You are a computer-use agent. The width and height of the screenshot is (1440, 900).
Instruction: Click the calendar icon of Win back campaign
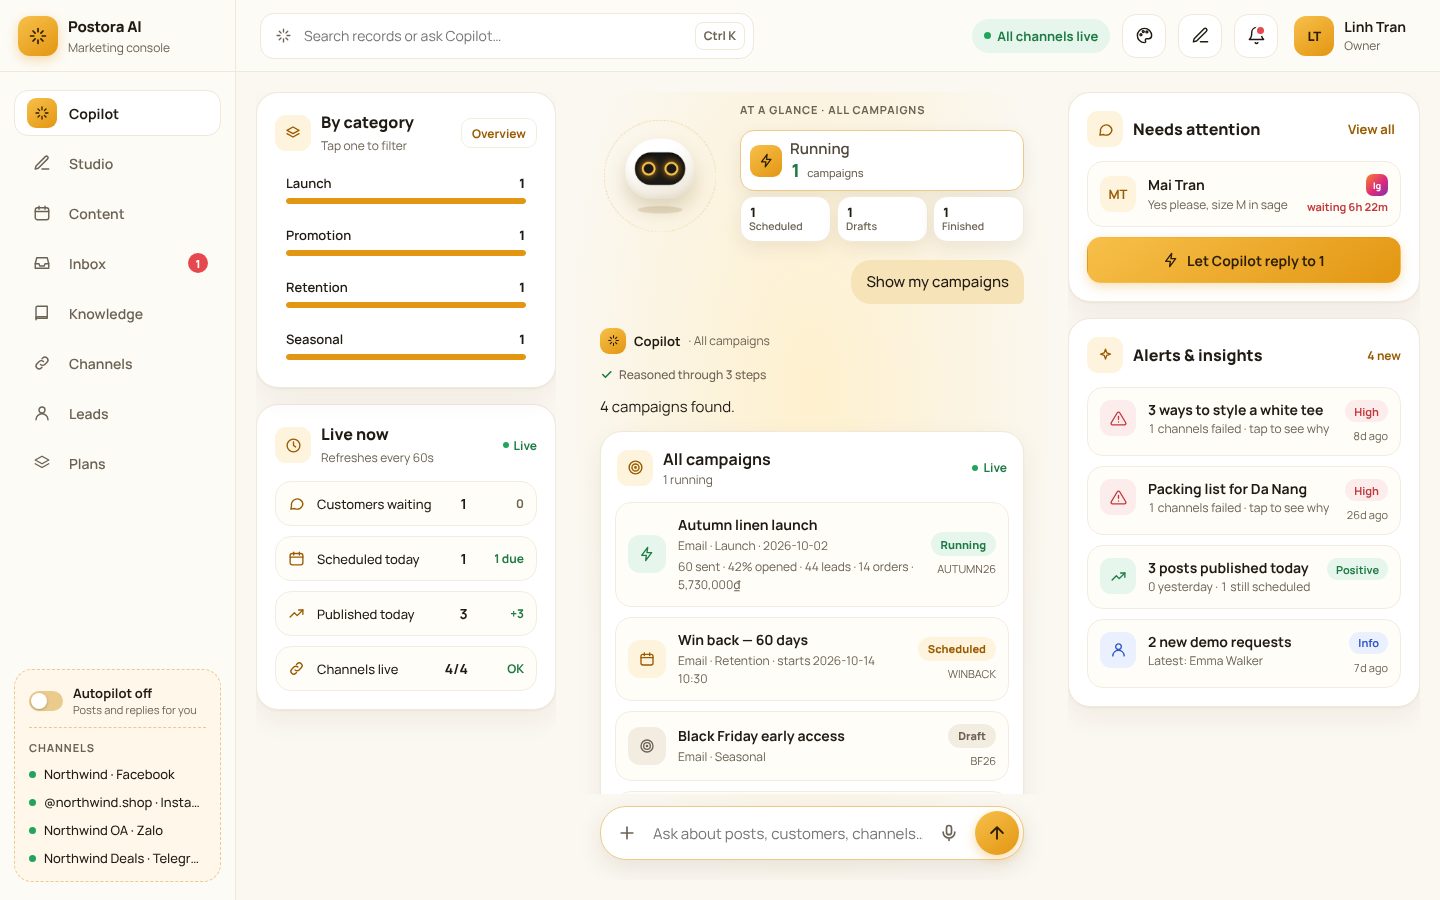(647, 659)
